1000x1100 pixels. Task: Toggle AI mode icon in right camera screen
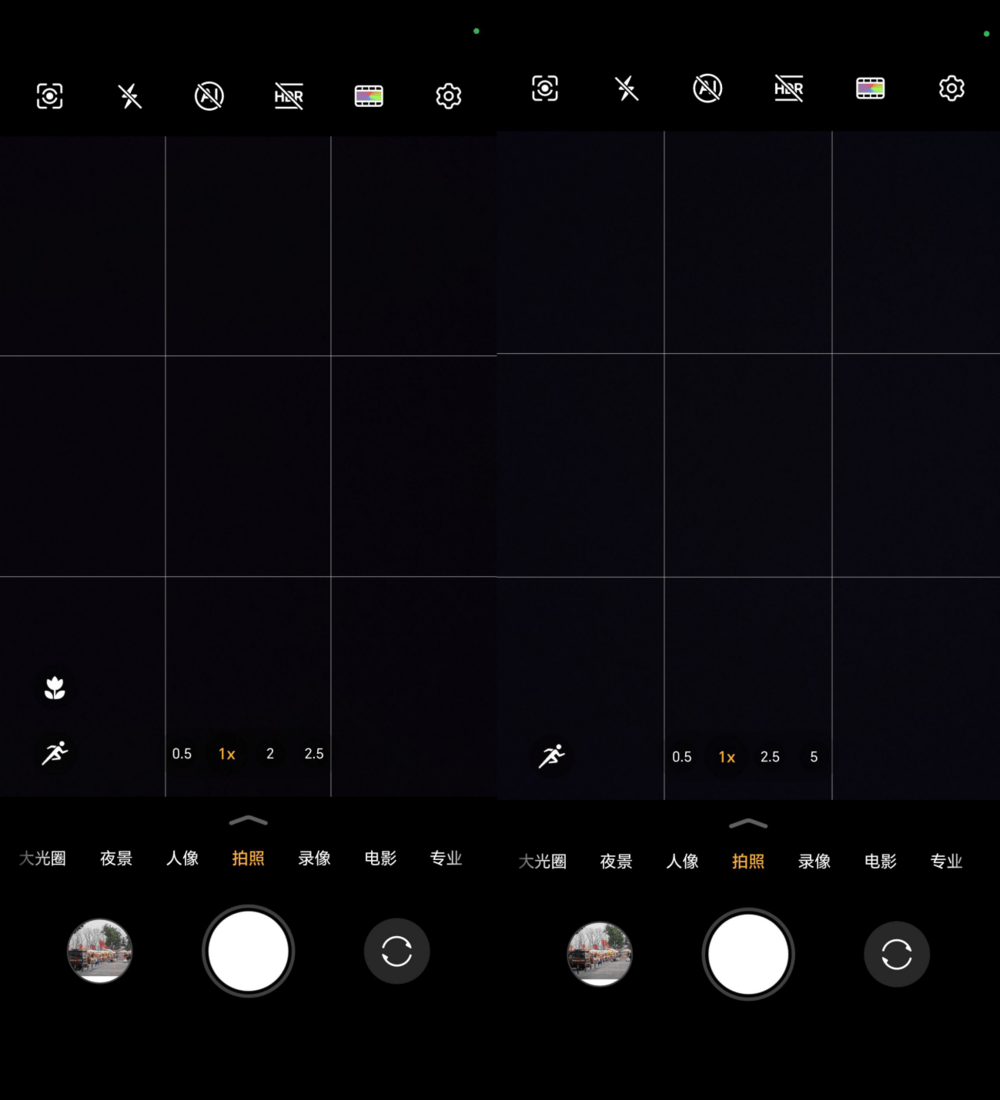(x=707, y=88)
